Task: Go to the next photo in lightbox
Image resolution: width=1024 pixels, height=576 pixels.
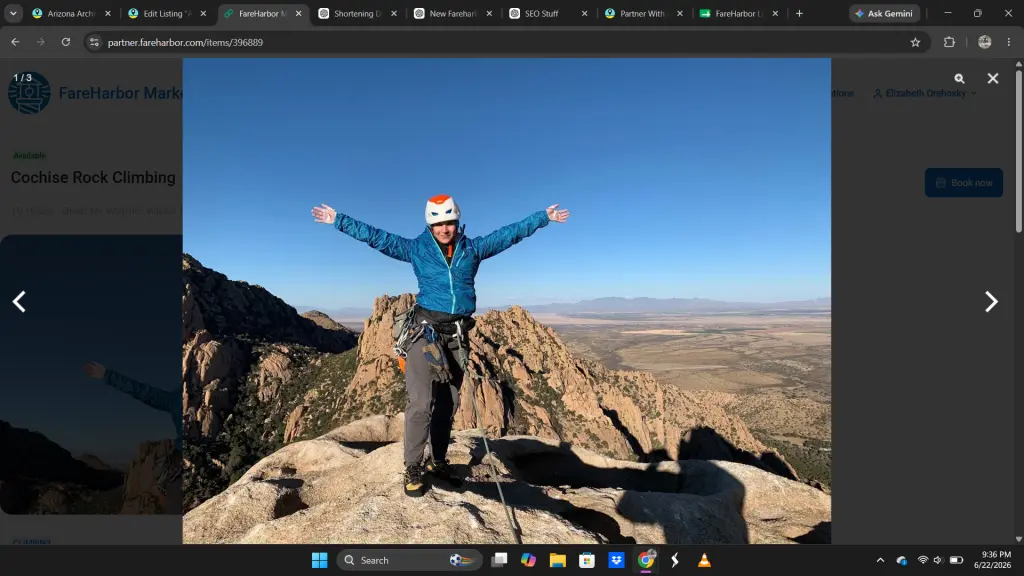Action: coord(991,302)
